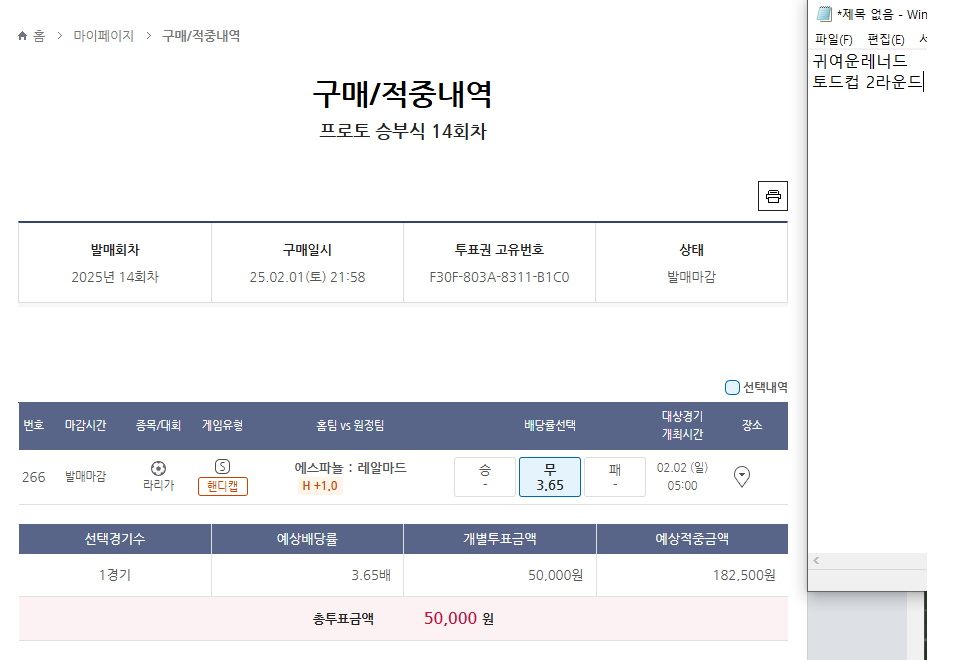This screenshot has width=960, height=660.
Task: Open the venue location pin icon
Action: click(742, 477)
